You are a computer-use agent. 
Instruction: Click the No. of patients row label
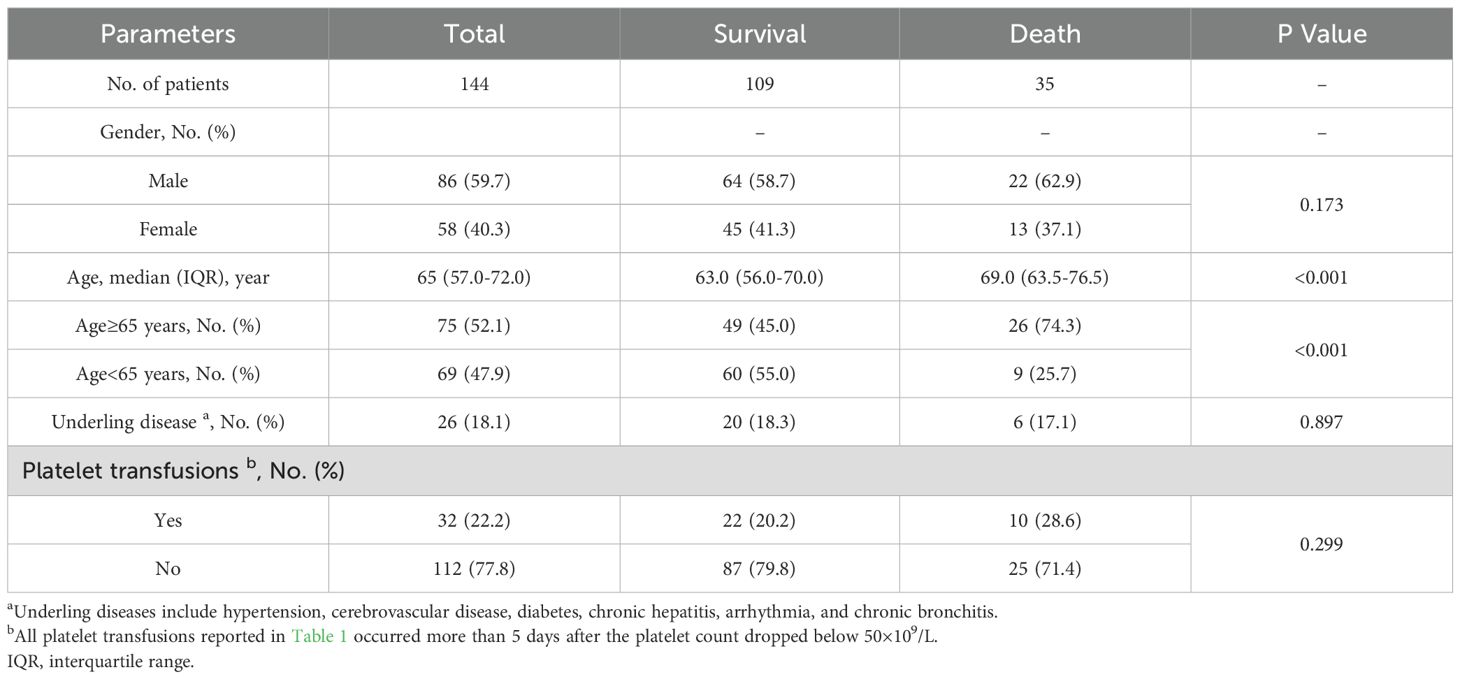click(x=168, y=84)
